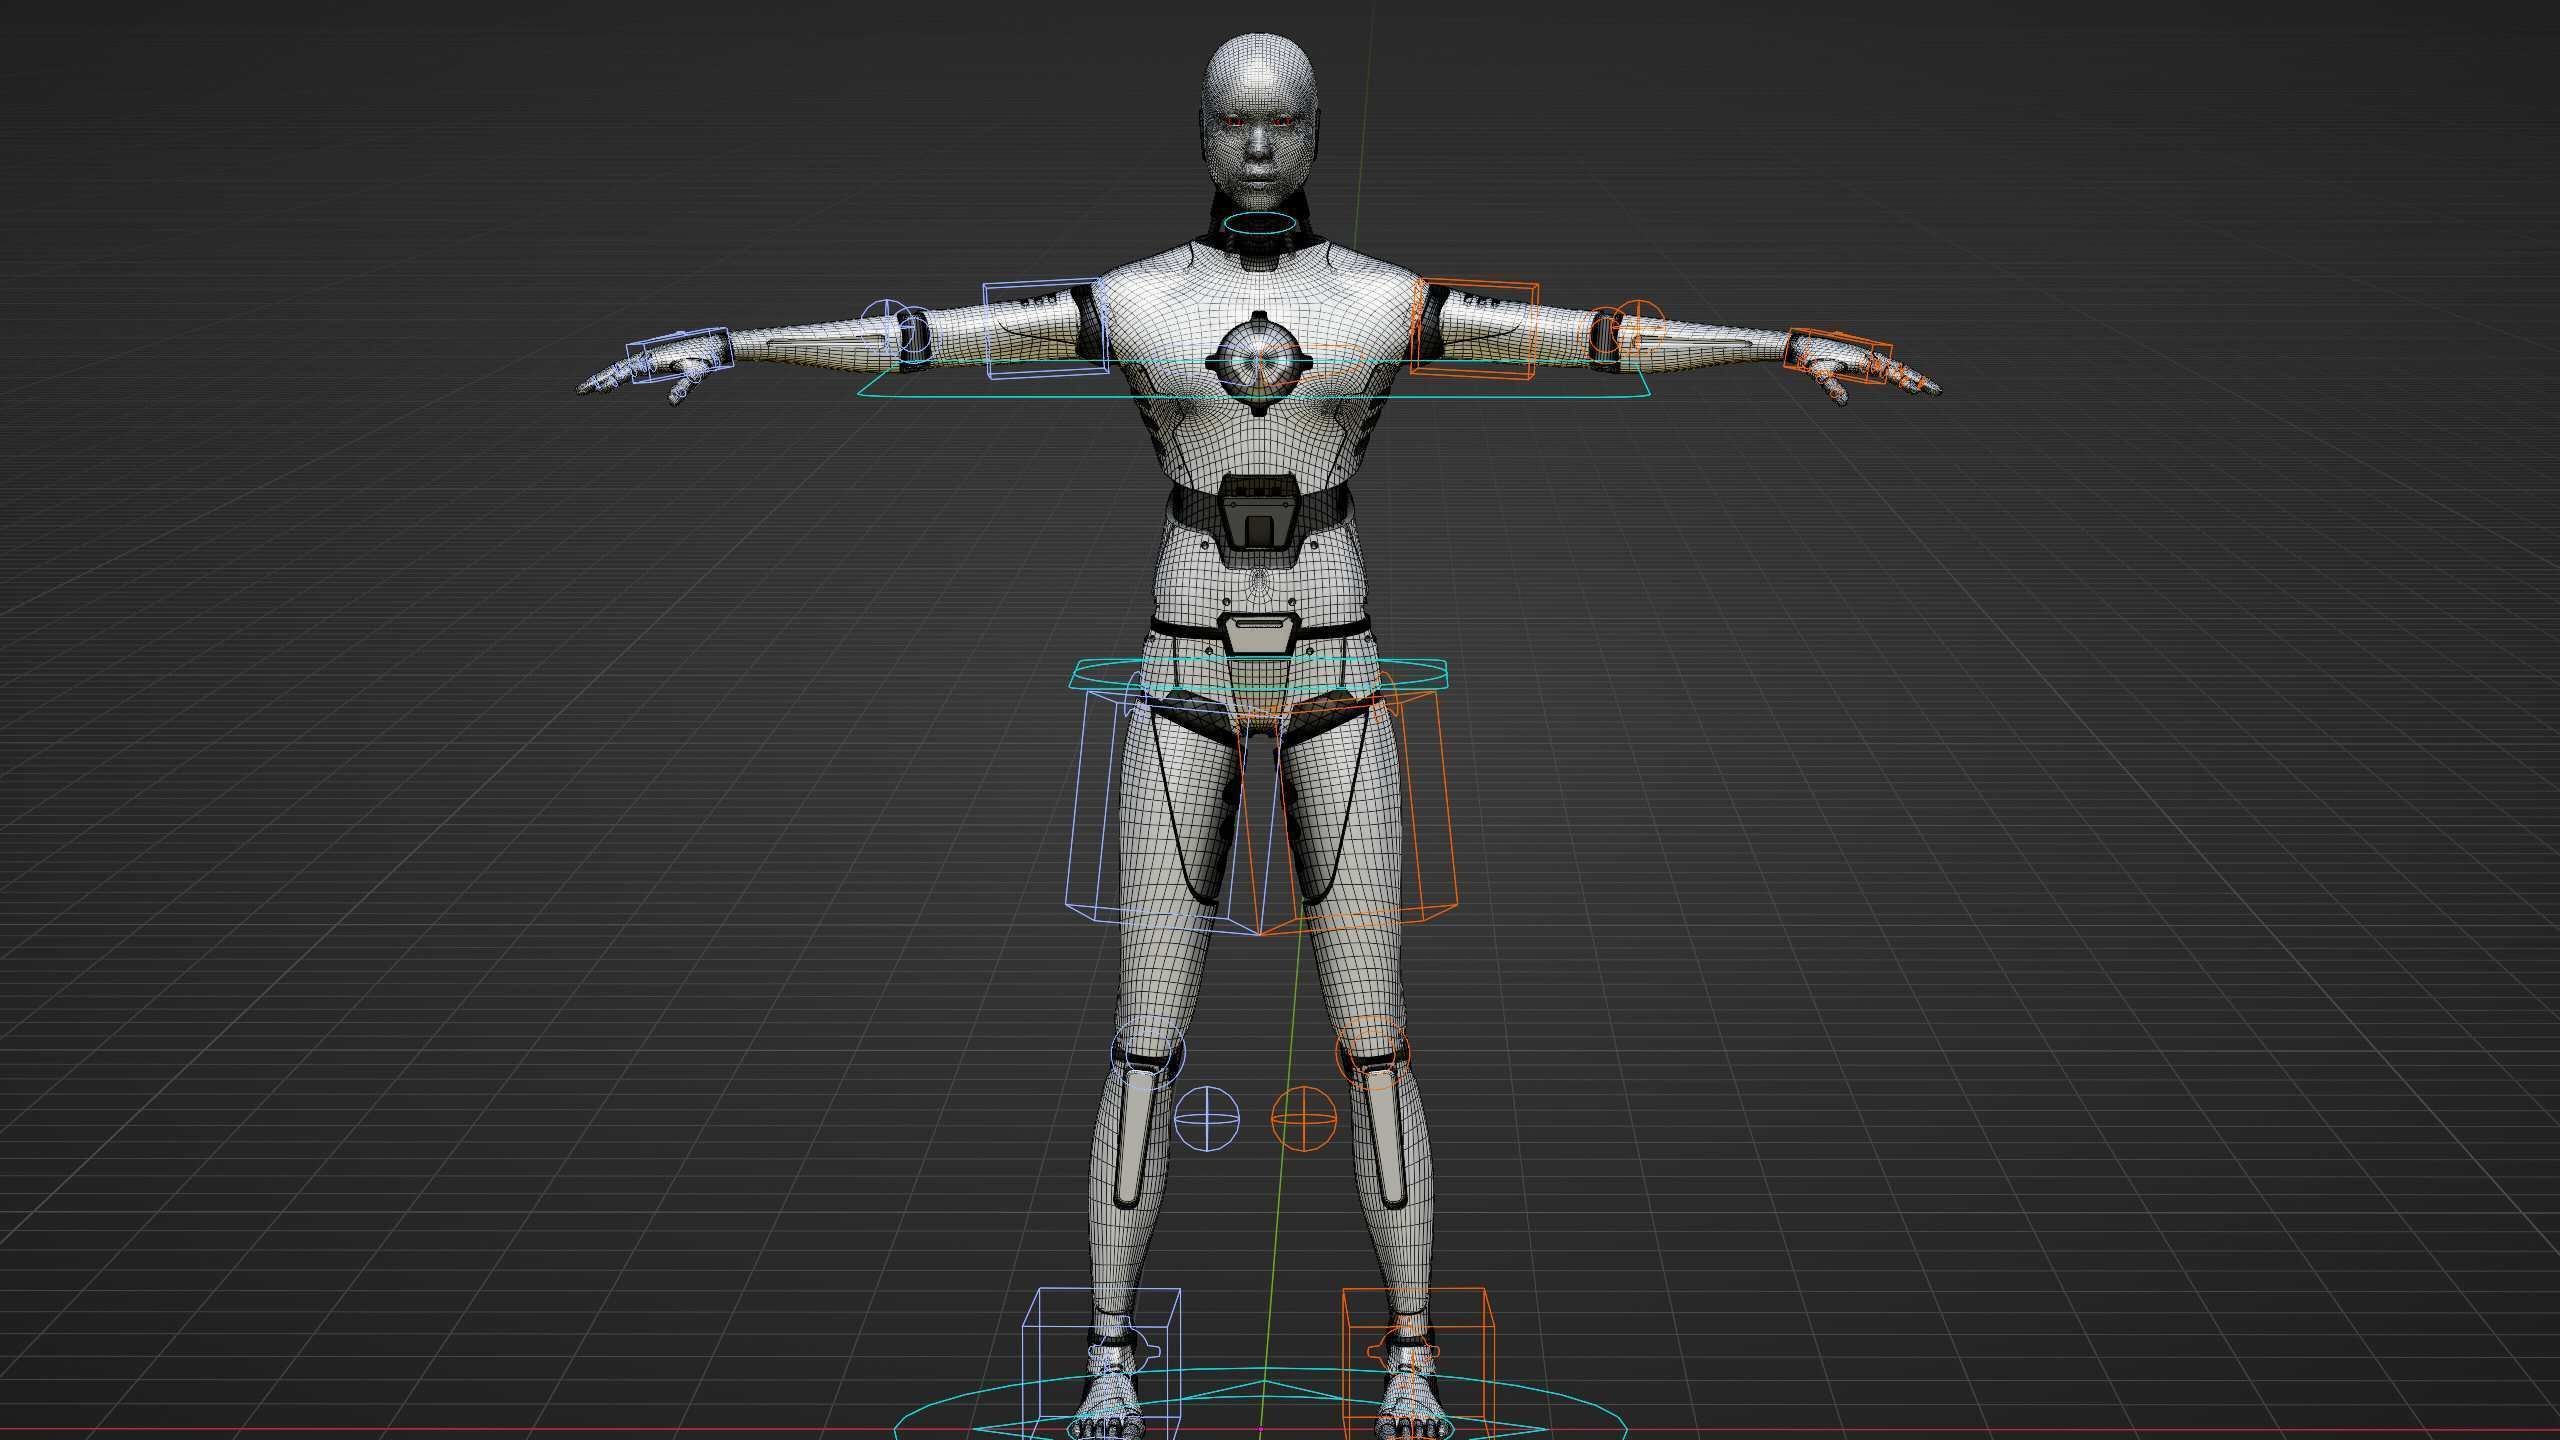This screenshot has height=1440, width=2560.
Task: Select the cyan neck ring control
Action: tap(1260, 223)
